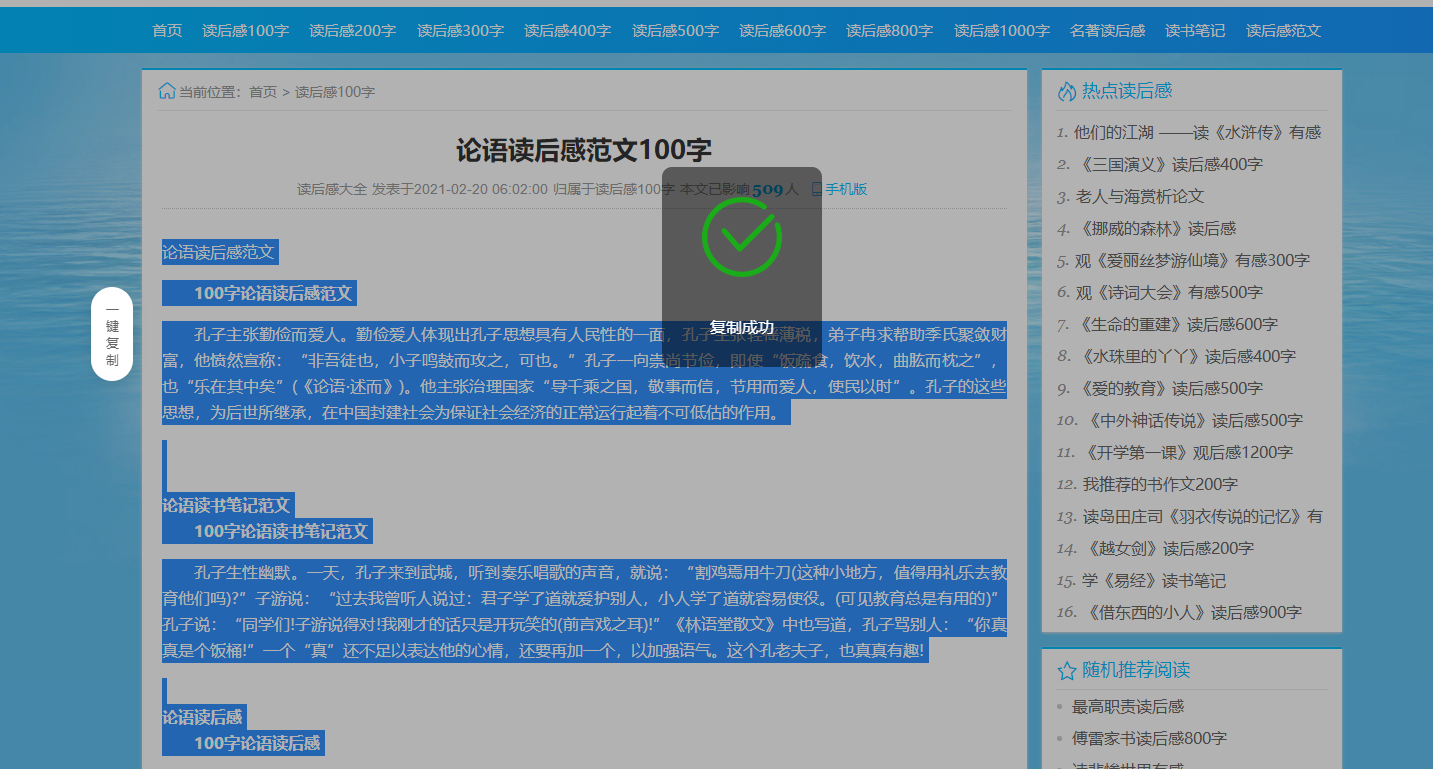Click the 热点读后感 sidebar heading
The width and height of the screenshot is (1433, 769).
[1127, 91]
